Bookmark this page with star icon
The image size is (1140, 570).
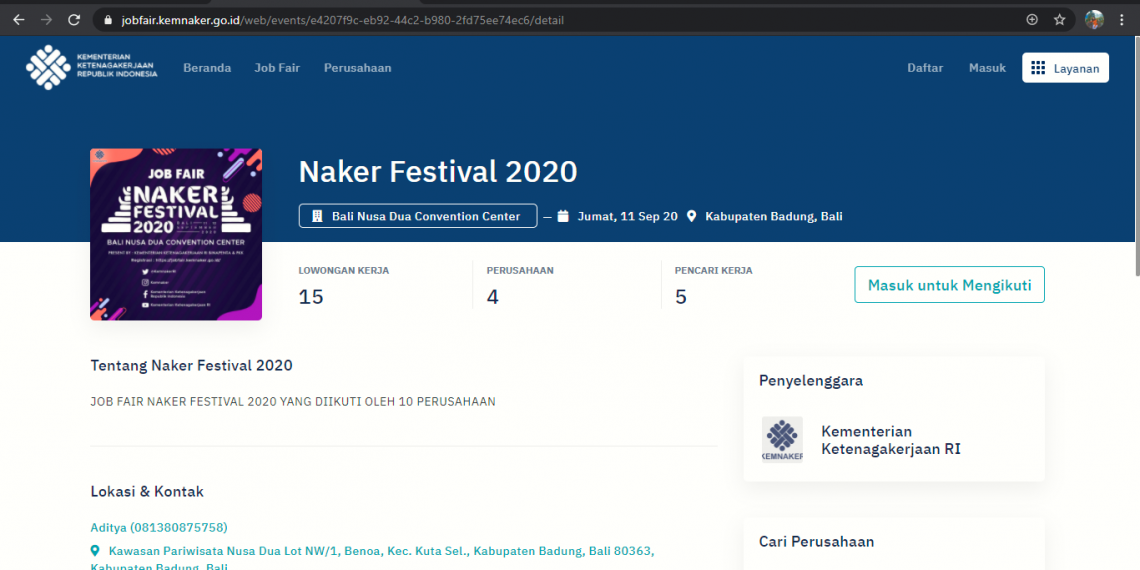[1059, 20]
